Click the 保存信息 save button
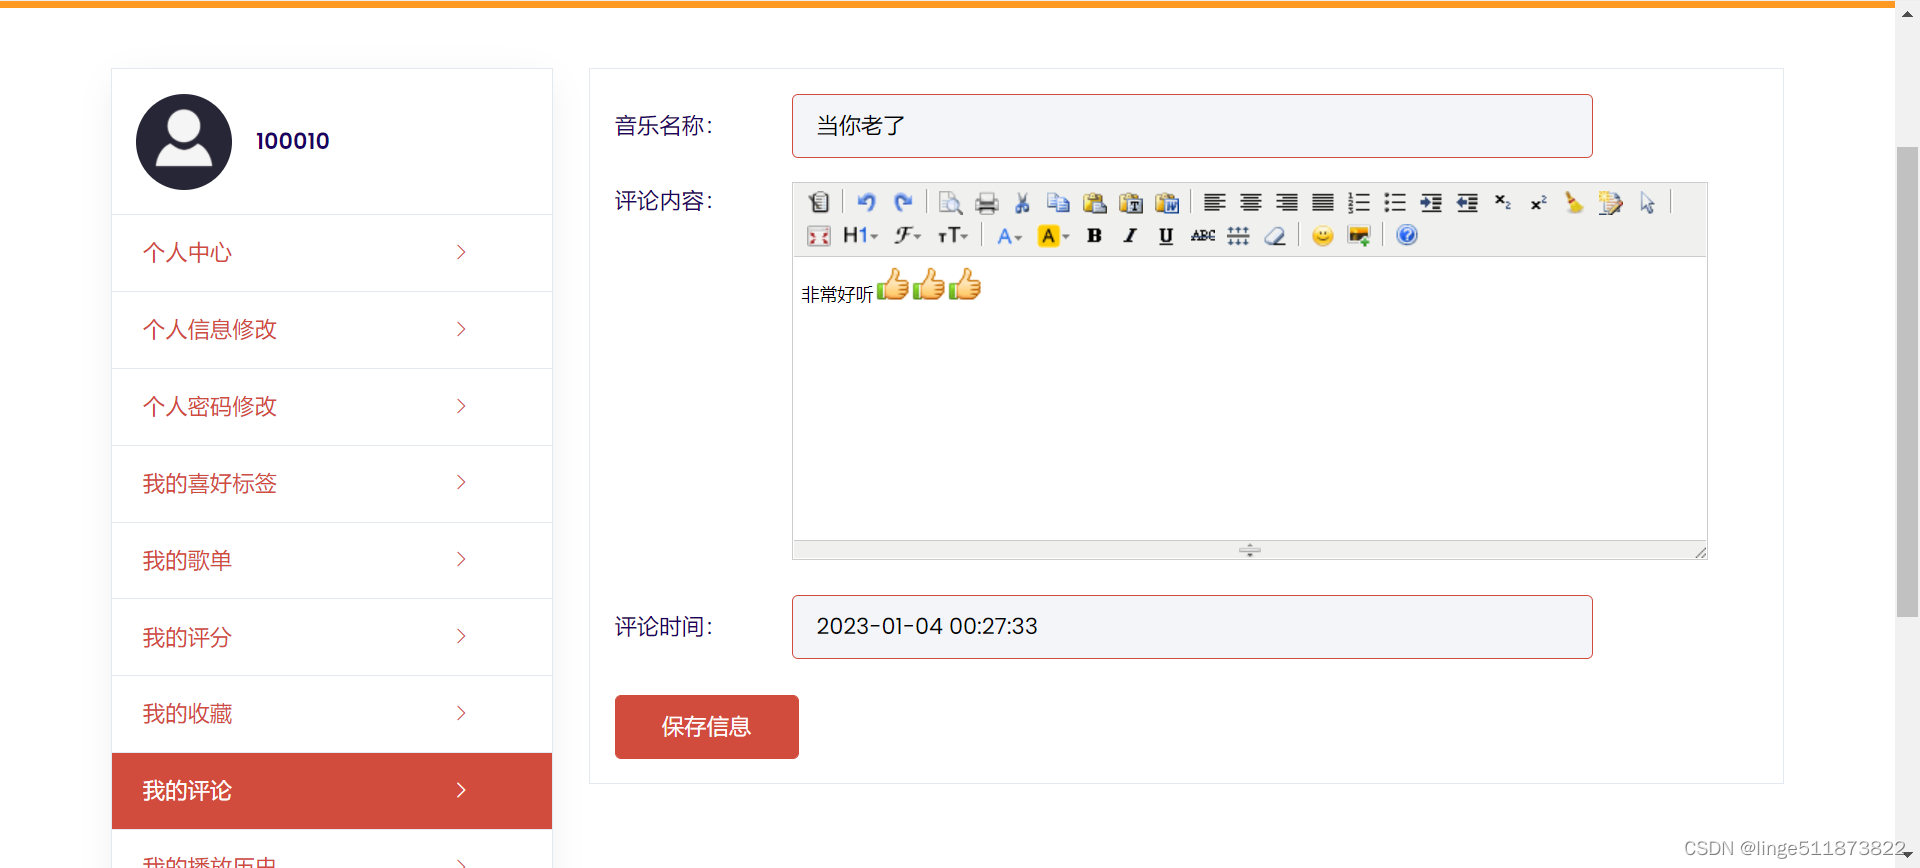The width and height of the screenshot is (1920, 868). coord(707,727)
